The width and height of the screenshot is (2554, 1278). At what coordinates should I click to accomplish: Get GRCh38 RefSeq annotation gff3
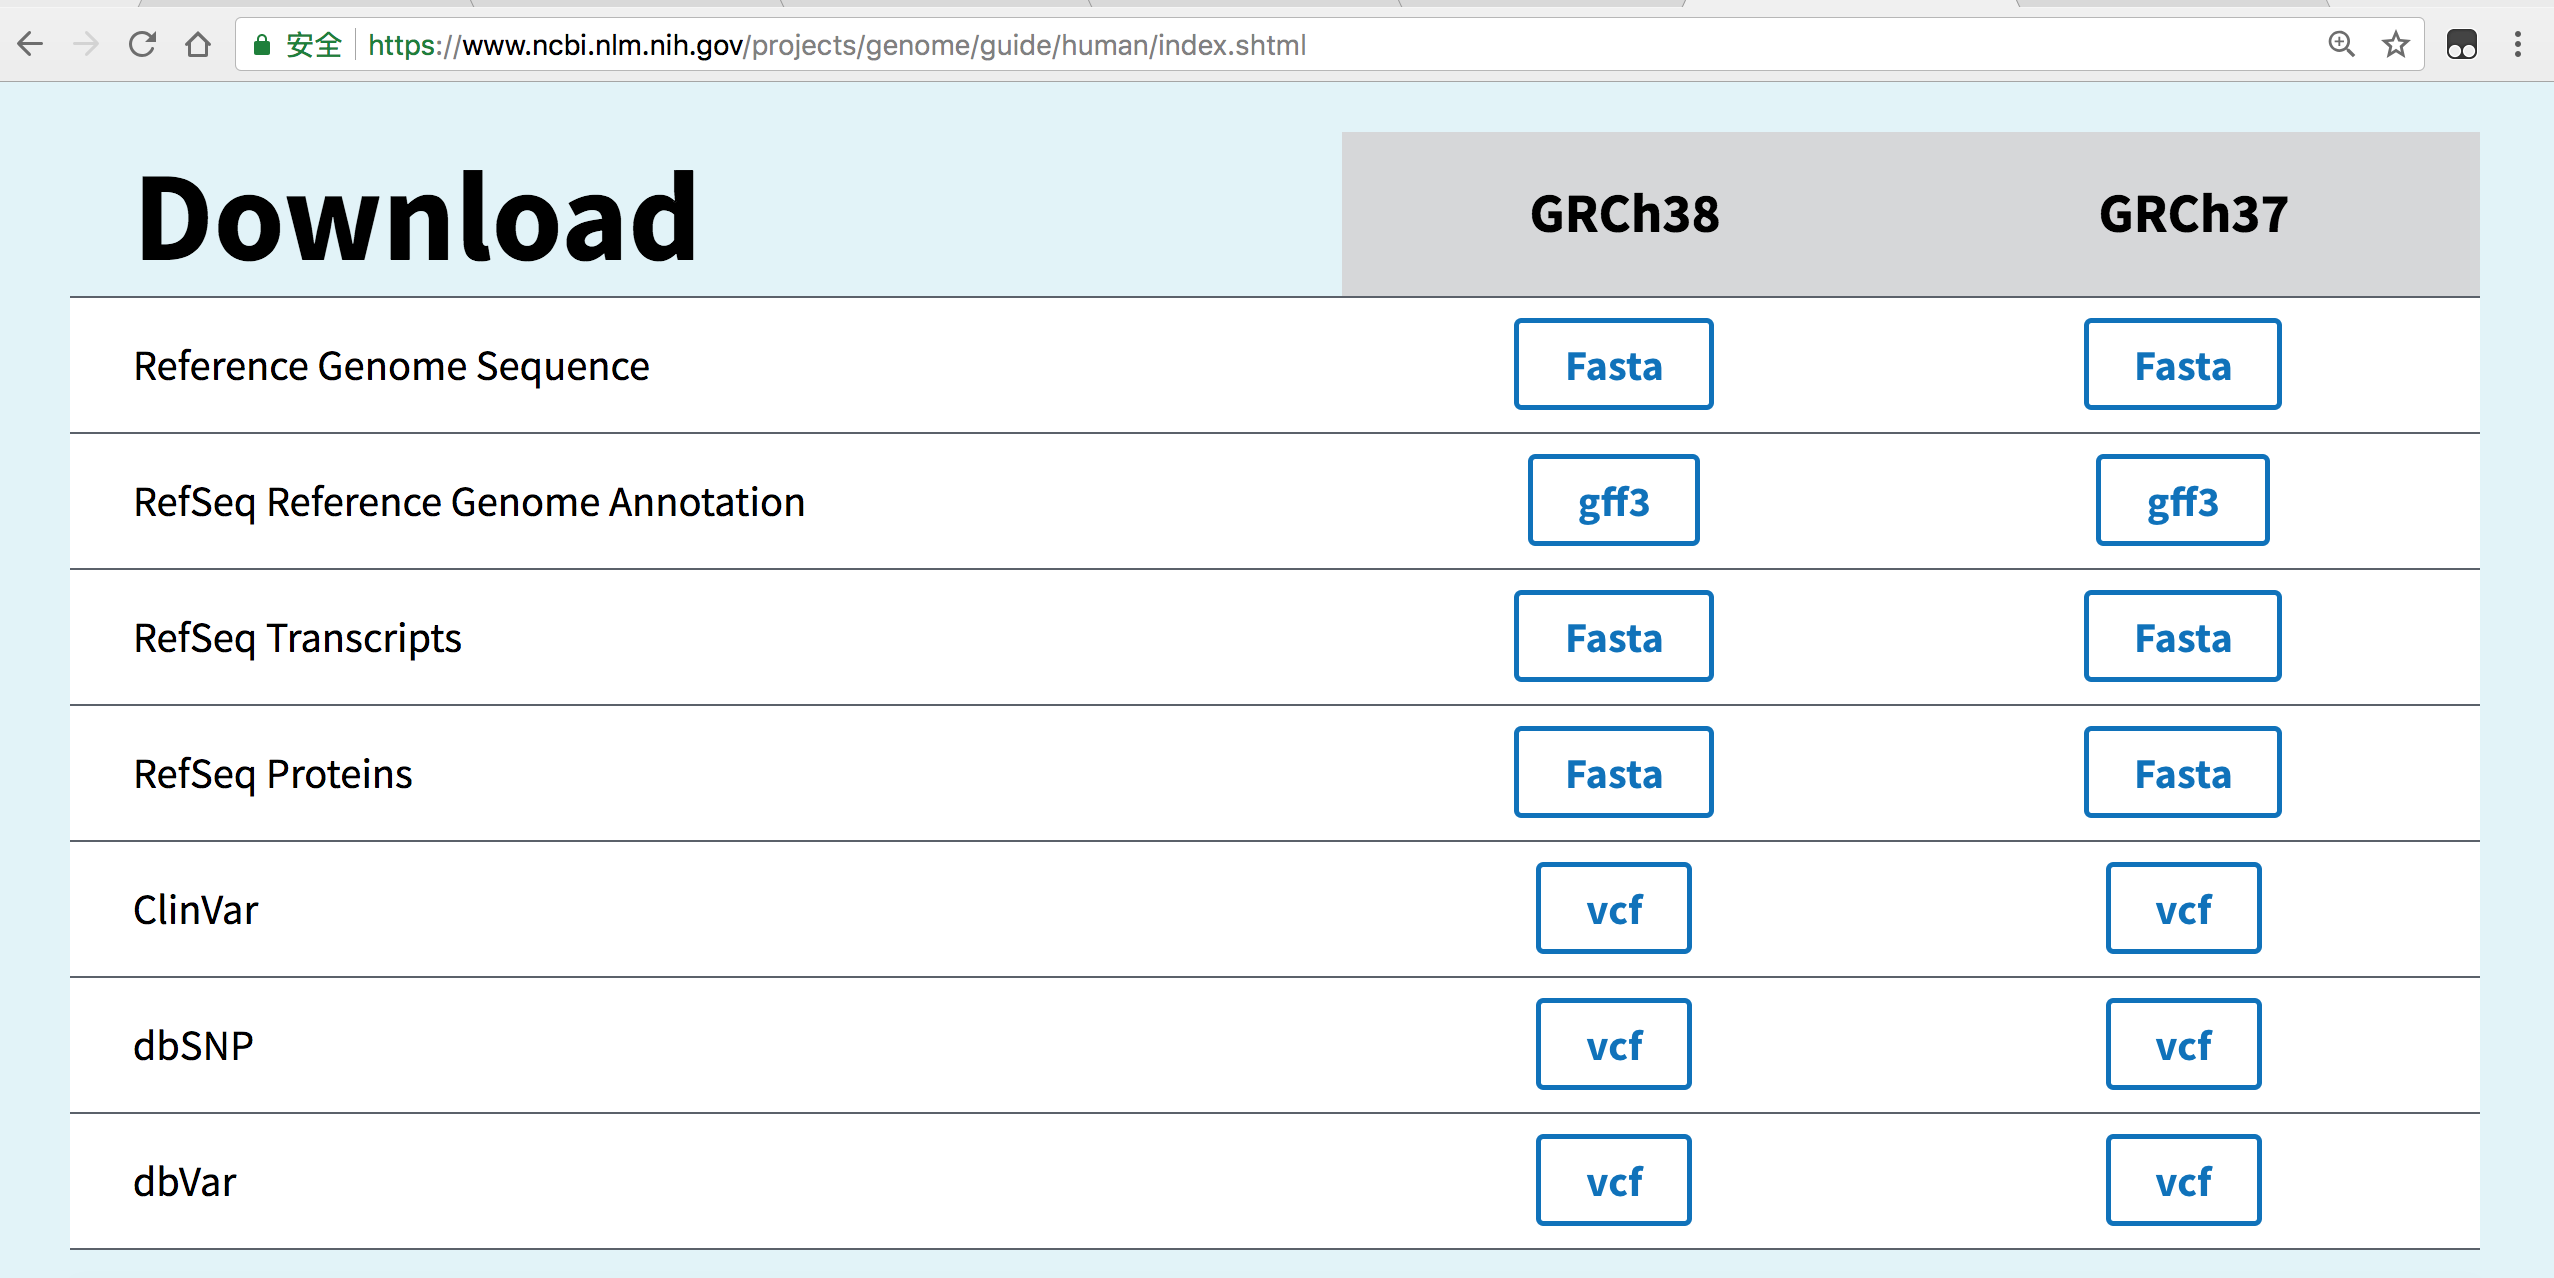point(1613,501)
